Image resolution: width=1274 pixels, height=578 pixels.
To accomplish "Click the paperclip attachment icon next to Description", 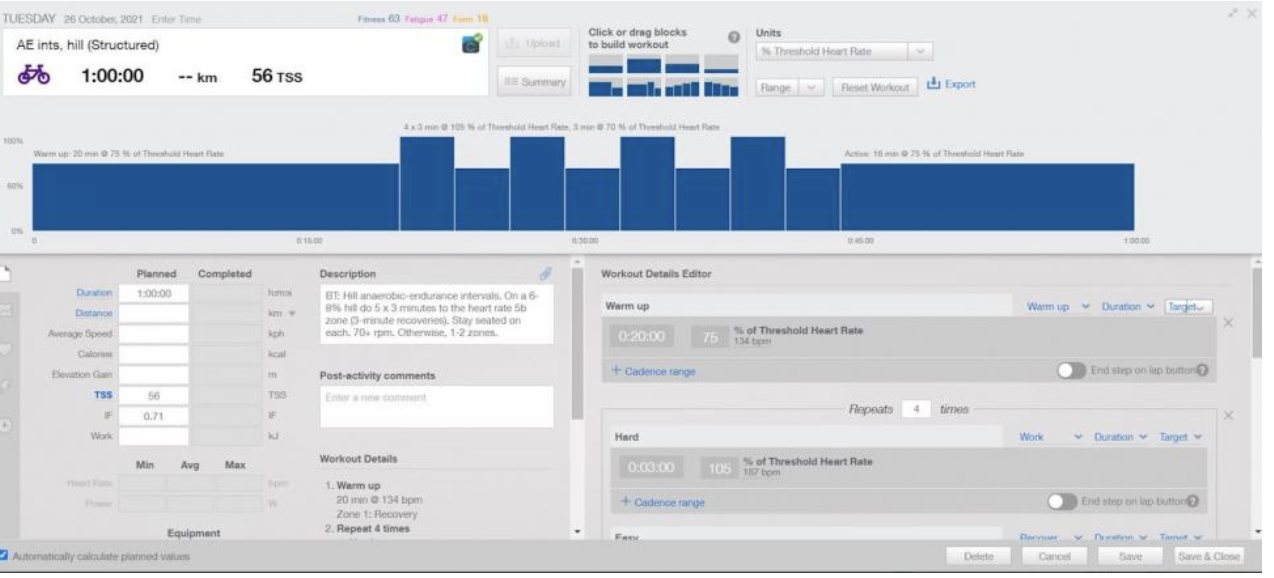I will pos(546,273).
